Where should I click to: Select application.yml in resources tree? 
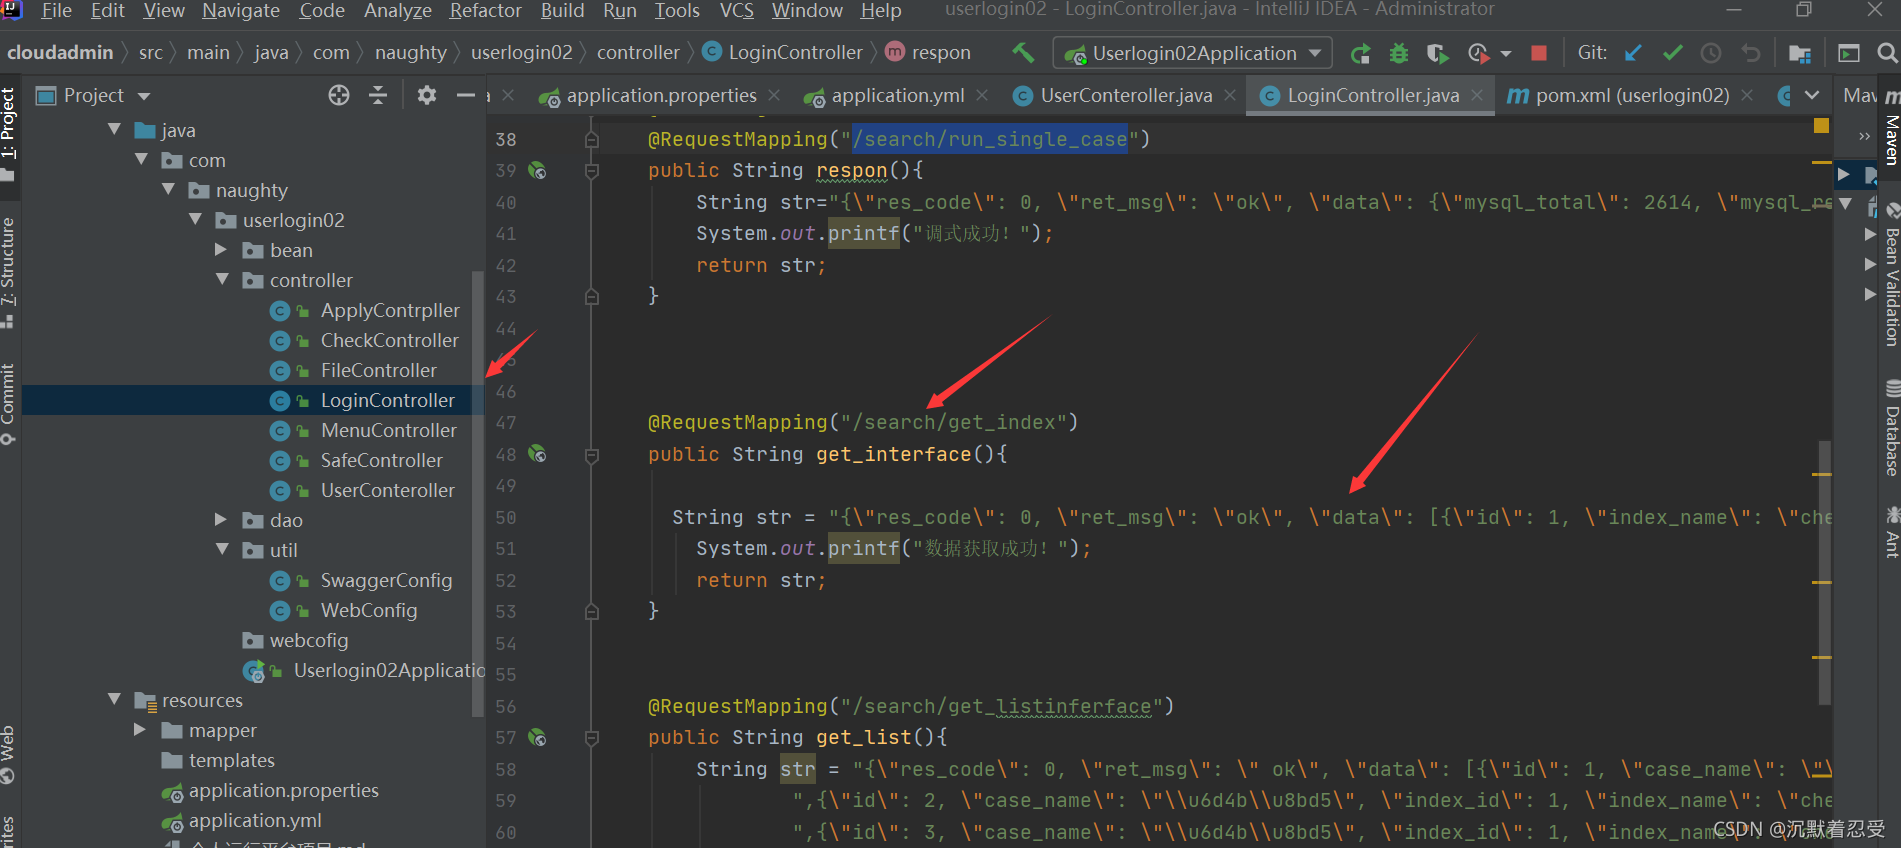point(255,820)
